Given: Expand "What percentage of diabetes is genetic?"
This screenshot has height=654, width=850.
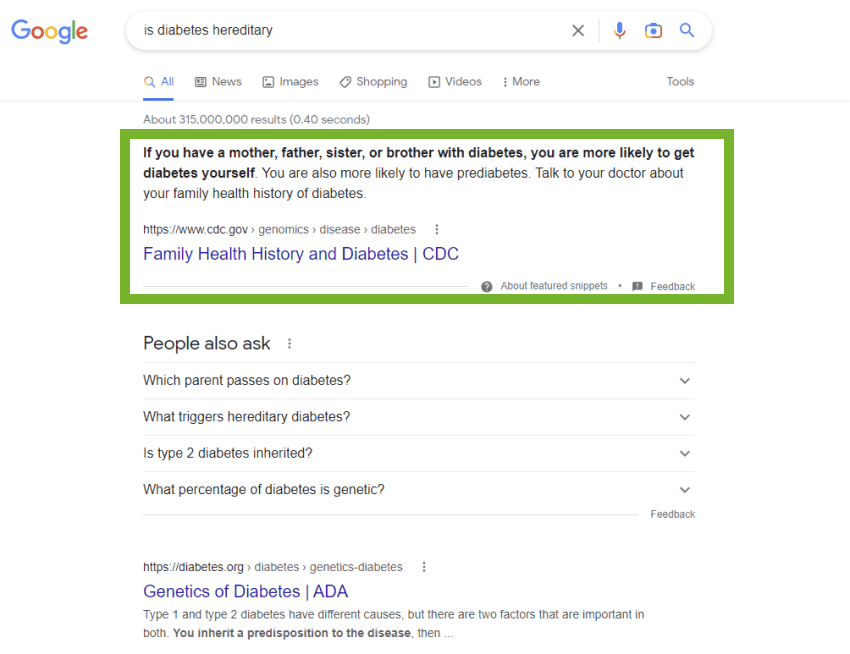Looking at the screenshot, I should tap(418, 490).
